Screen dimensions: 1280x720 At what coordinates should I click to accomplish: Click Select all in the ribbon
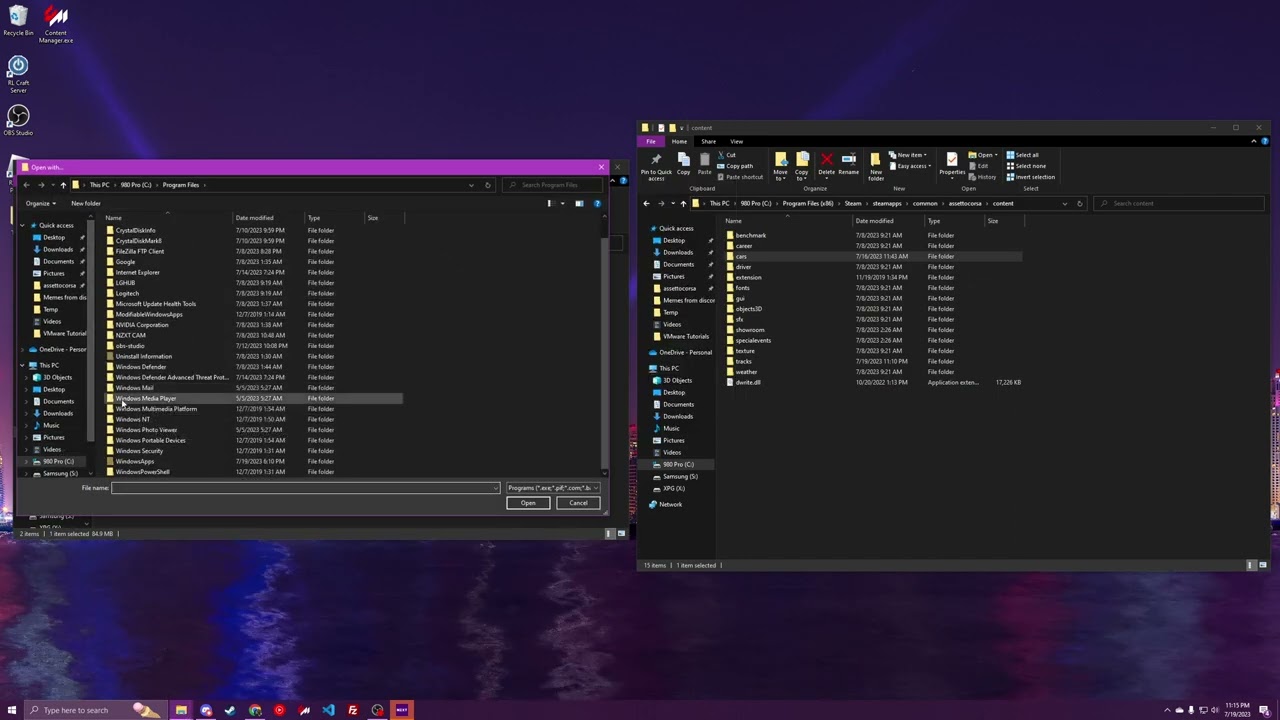[1022, 155]
